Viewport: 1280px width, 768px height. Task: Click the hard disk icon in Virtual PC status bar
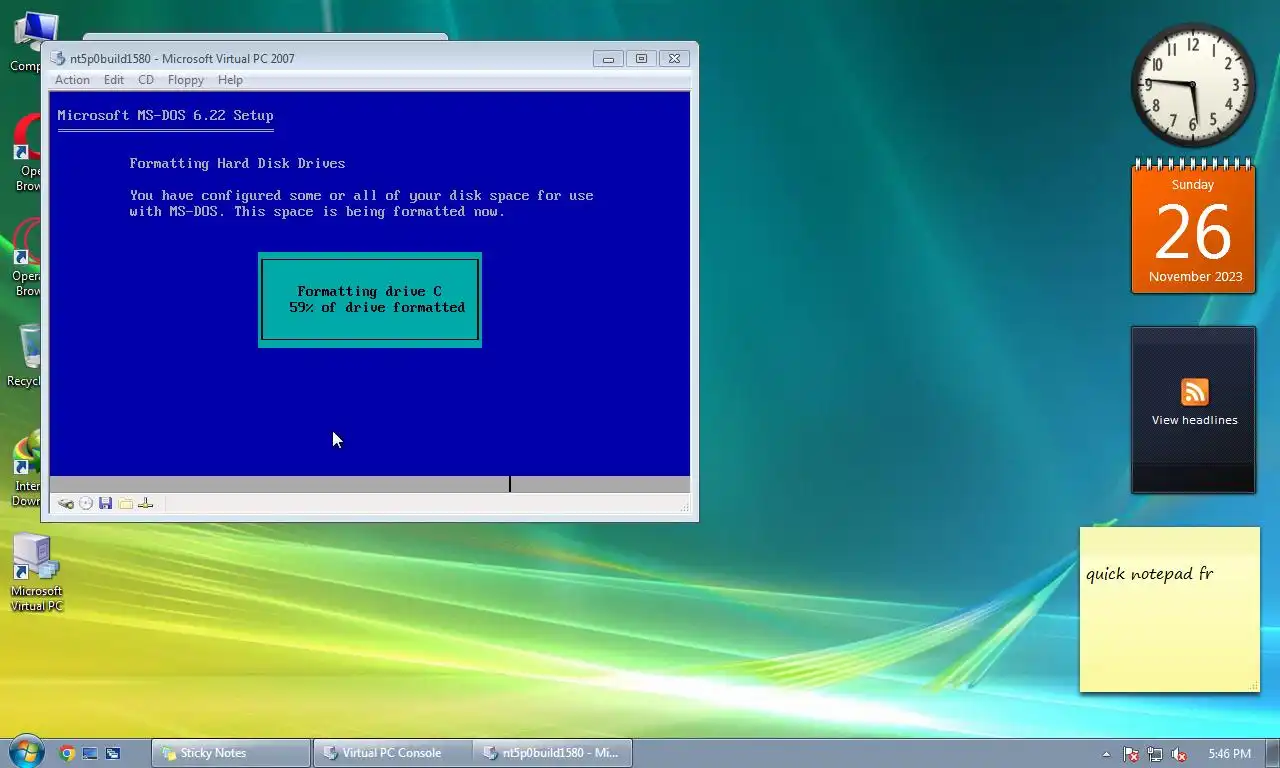65,504
